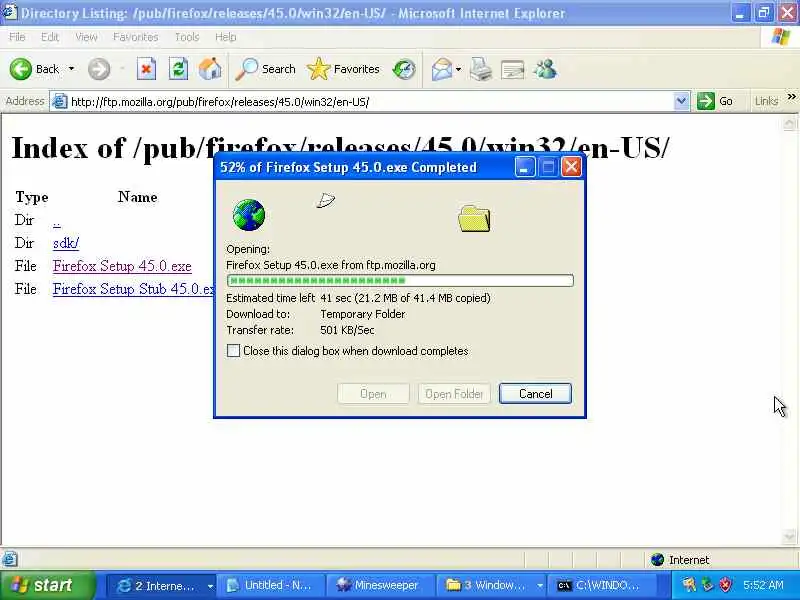The width and height of the screenshot is (800, 600).
Task: Minimize the download dialog window
Action: tap(524, 167)
